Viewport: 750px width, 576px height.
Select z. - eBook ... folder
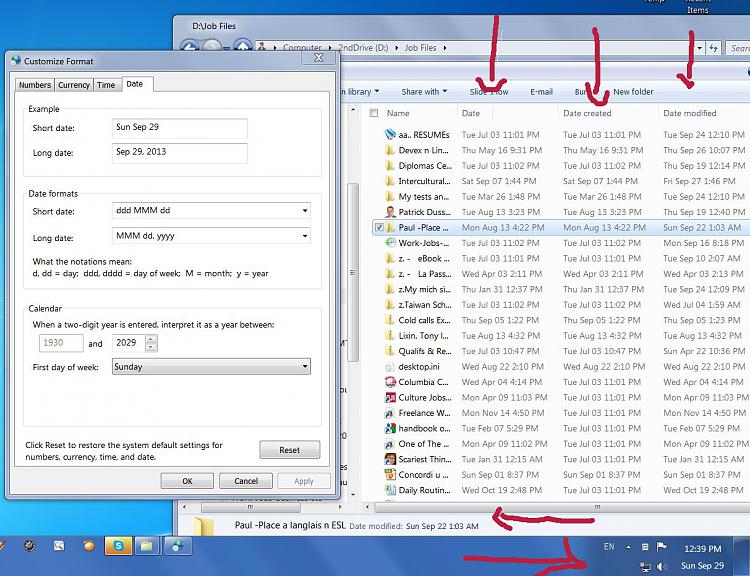[424, 258]
